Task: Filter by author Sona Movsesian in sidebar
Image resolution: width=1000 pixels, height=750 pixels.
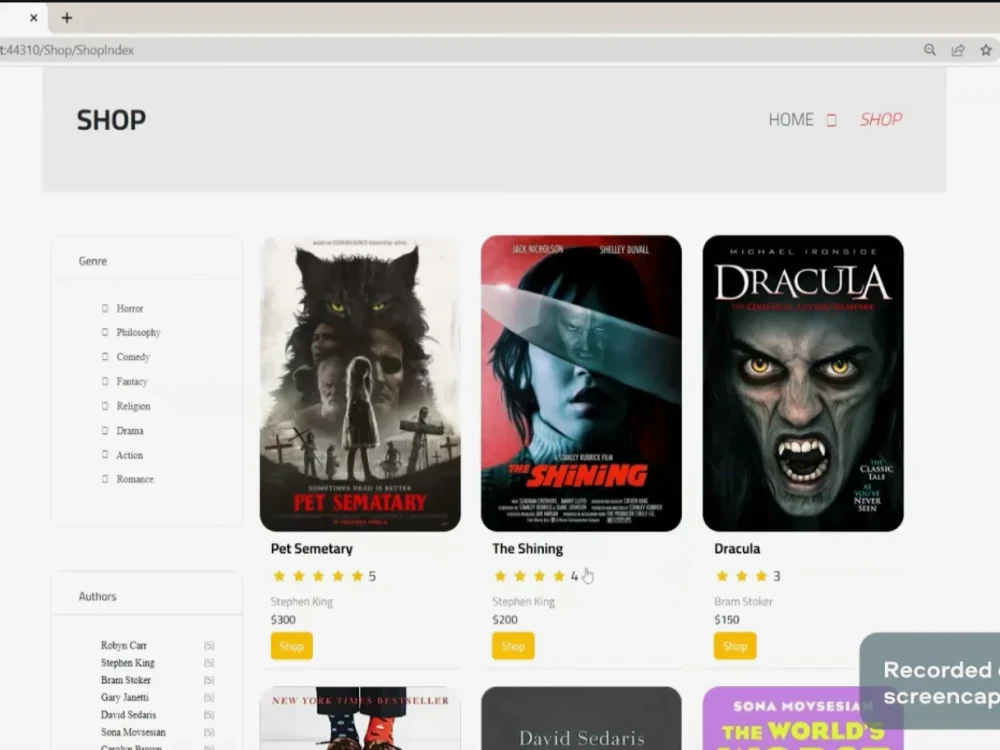Action: pyautogui.click(x=133, y=732)
